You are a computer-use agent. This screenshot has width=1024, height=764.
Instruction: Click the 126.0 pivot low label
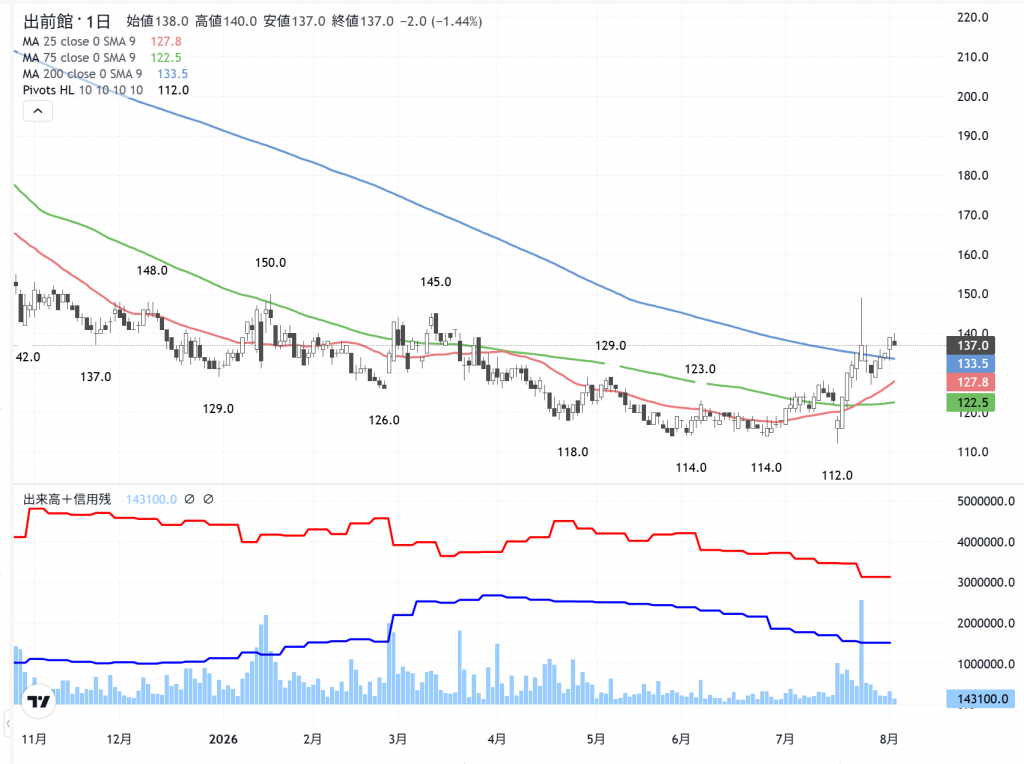(x=384, y=421)
